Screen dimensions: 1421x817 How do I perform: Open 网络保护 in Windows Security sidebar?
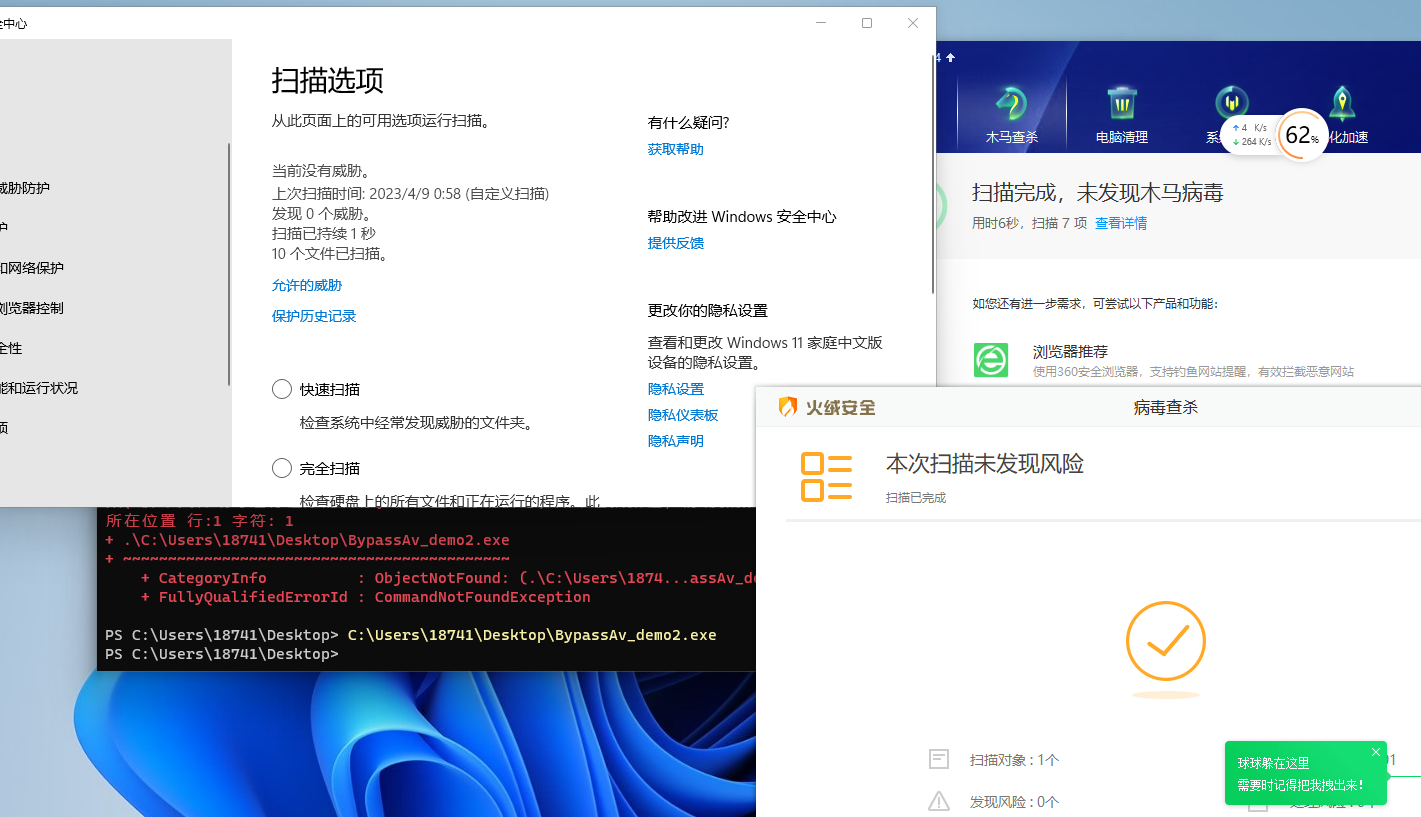[x=31, y=268]
